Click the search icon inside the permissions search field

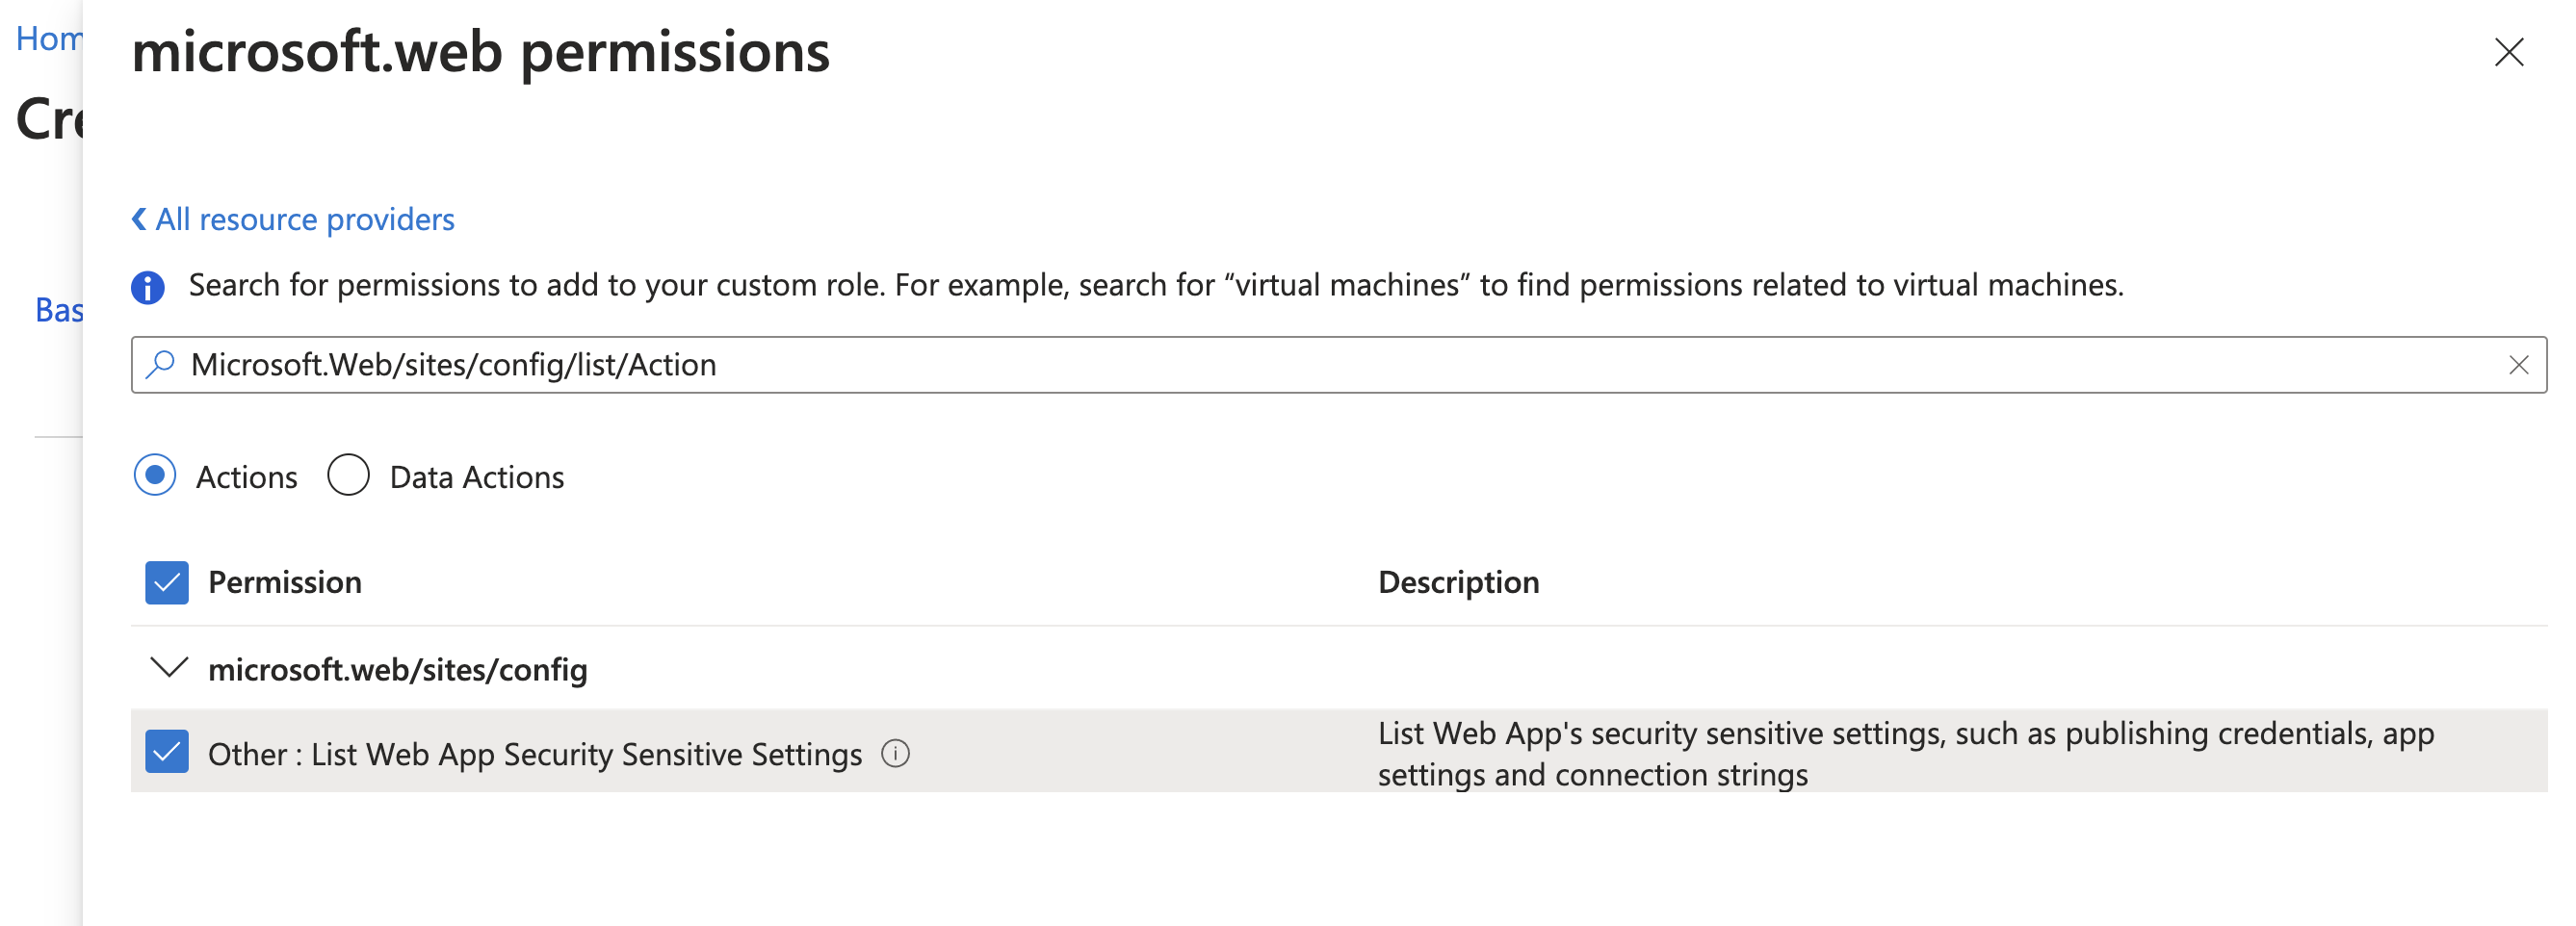pos(160,364)
